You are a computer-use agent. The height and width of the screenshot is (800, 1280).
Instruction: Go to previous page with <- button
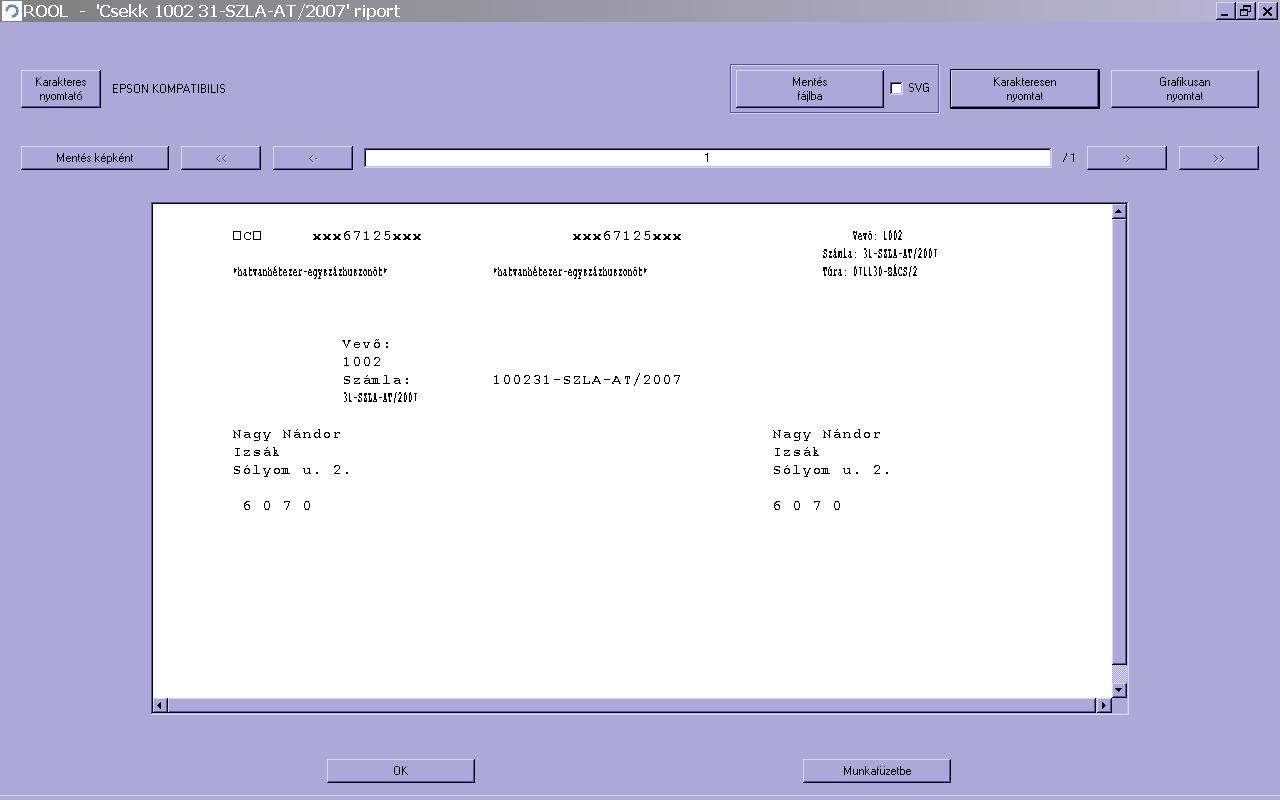pyautogui.click(x=313, y=158)
